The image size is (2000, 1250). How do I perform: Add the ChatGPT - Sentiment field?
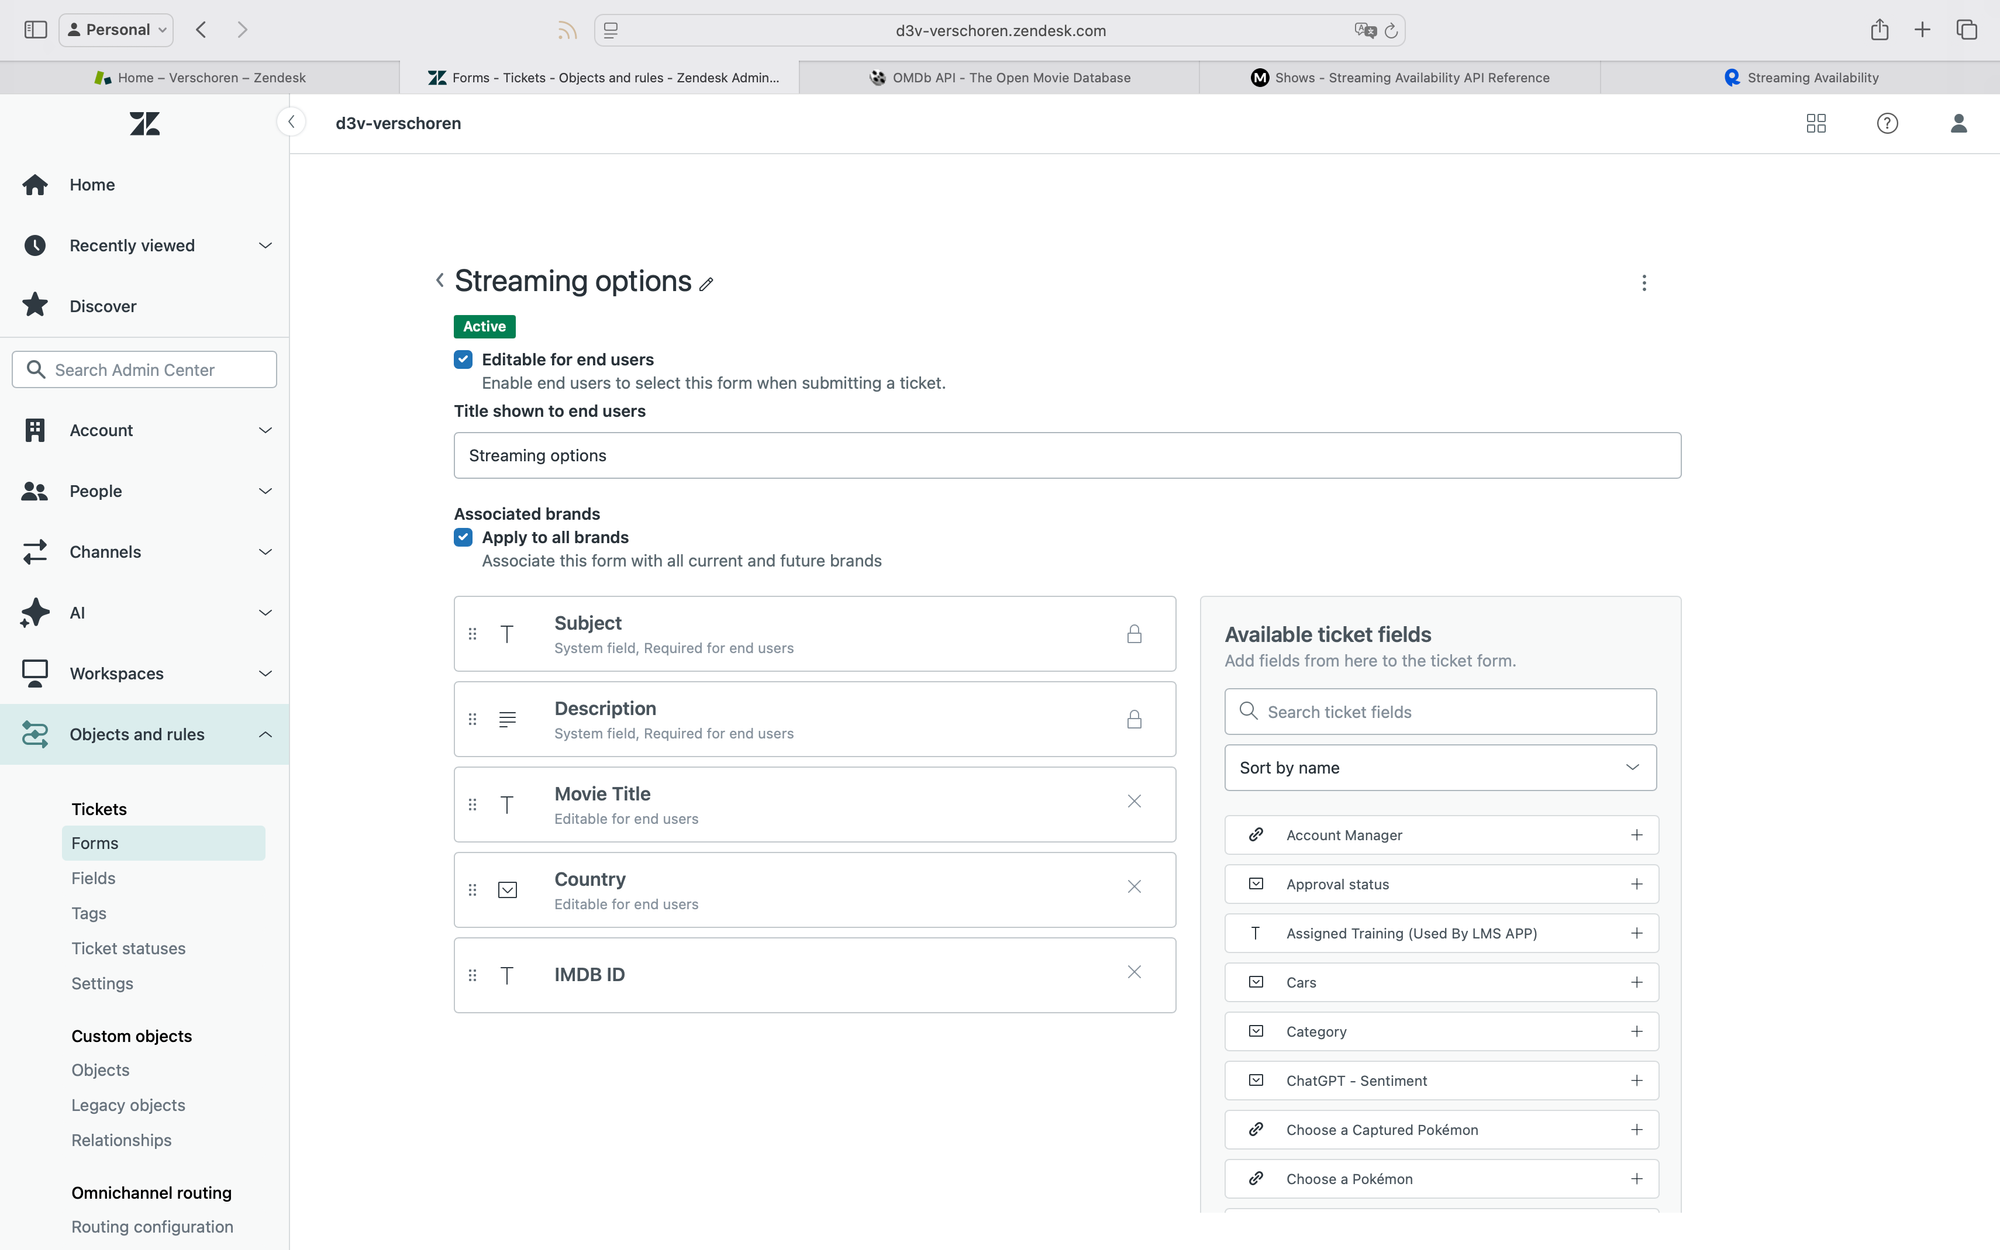pyautogui.click(x=1636, y=1080)
